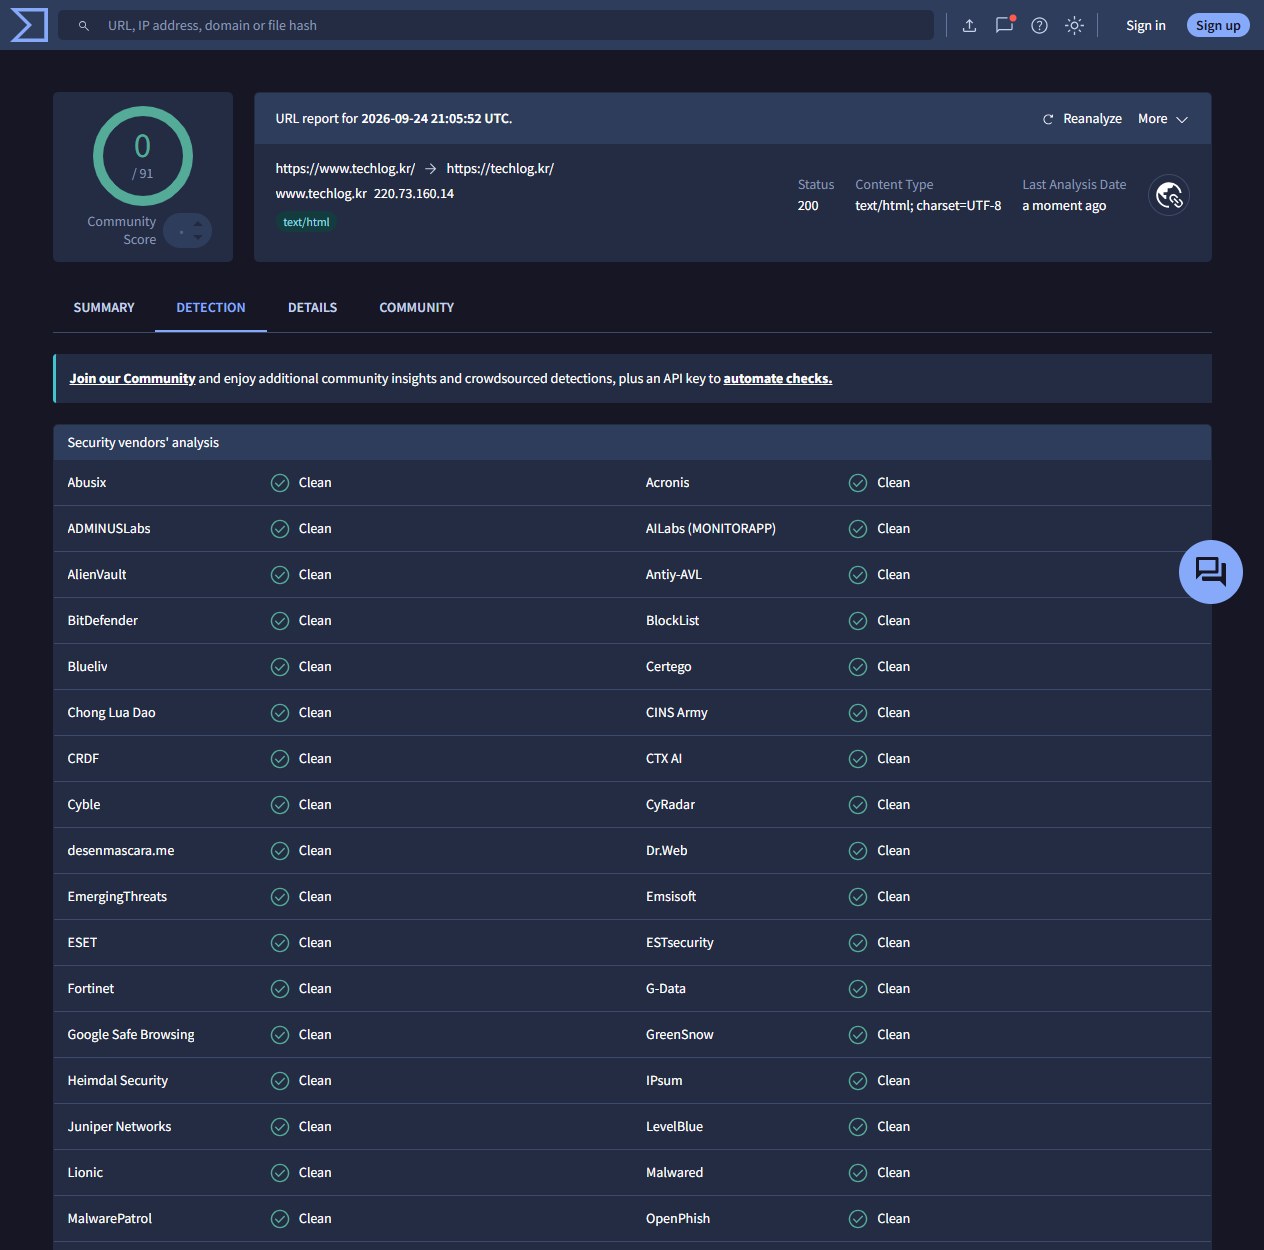Viewport: 1264px width, 1250px height.
Task: Click the original URL https://www.techlog.kr/
Action: point(345,169)
